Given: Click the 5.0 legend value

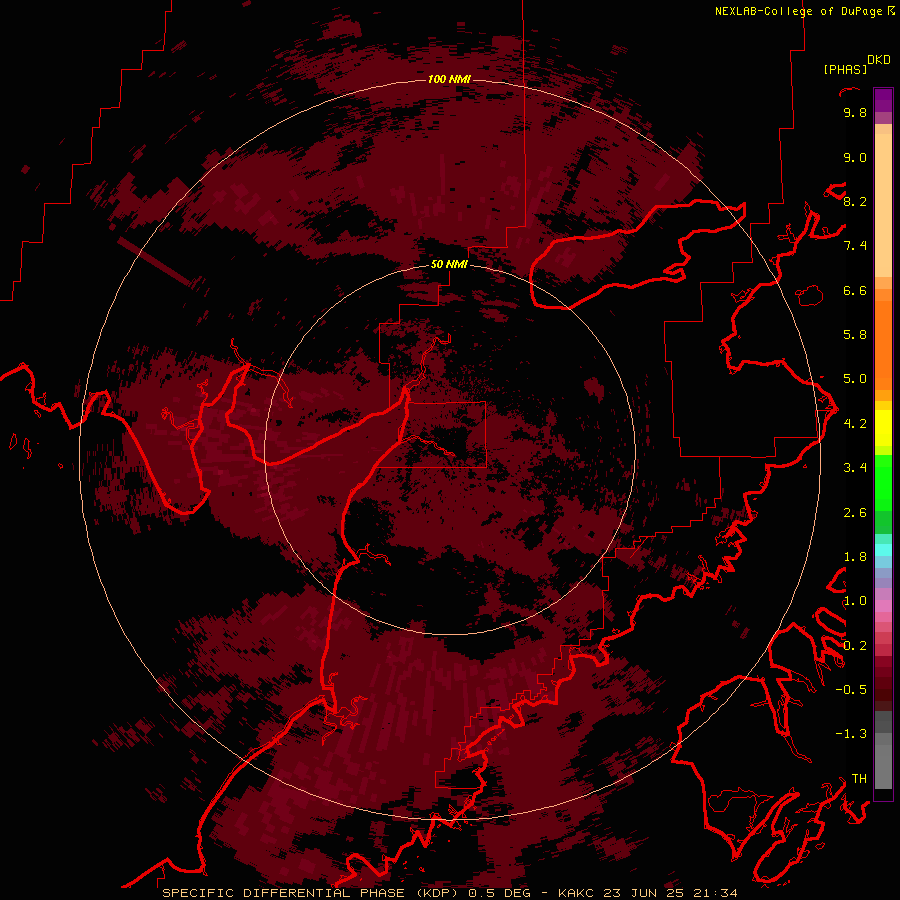Looking at the screenshot, I should pos(855,379).
